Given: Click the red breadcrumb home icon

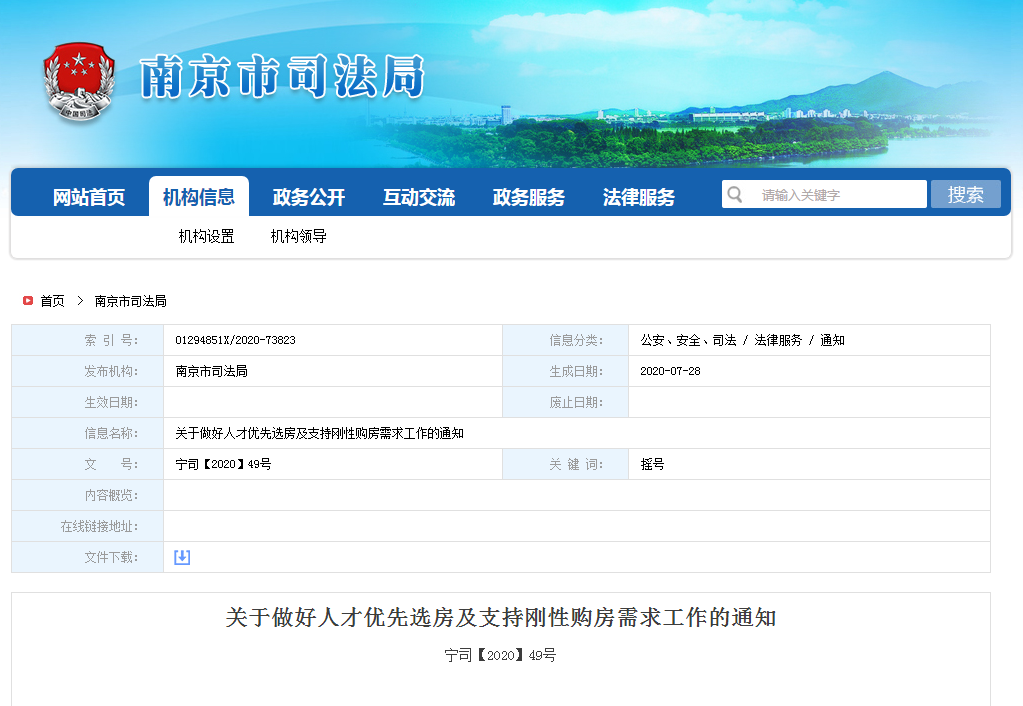Looking at the screenshot, I should pyautogui.click(x=28, y=301).
